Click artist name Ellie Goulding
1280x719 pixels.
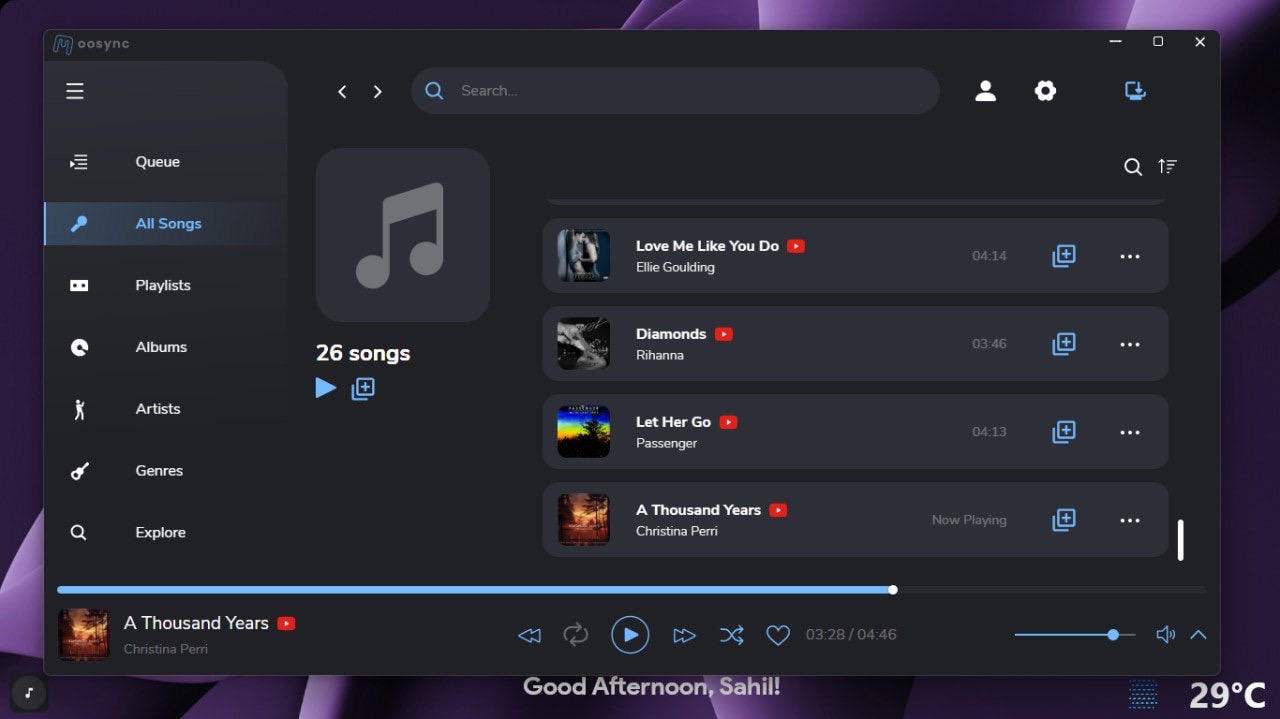[675, 267]
